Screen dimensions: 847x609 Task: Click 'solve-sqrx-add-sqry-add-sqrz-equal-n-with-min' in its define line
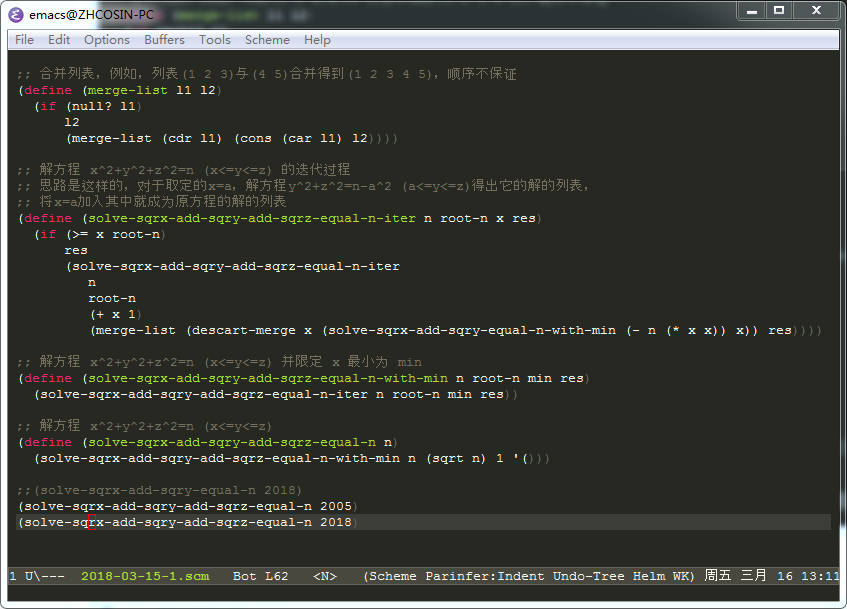tap(268, 378)
